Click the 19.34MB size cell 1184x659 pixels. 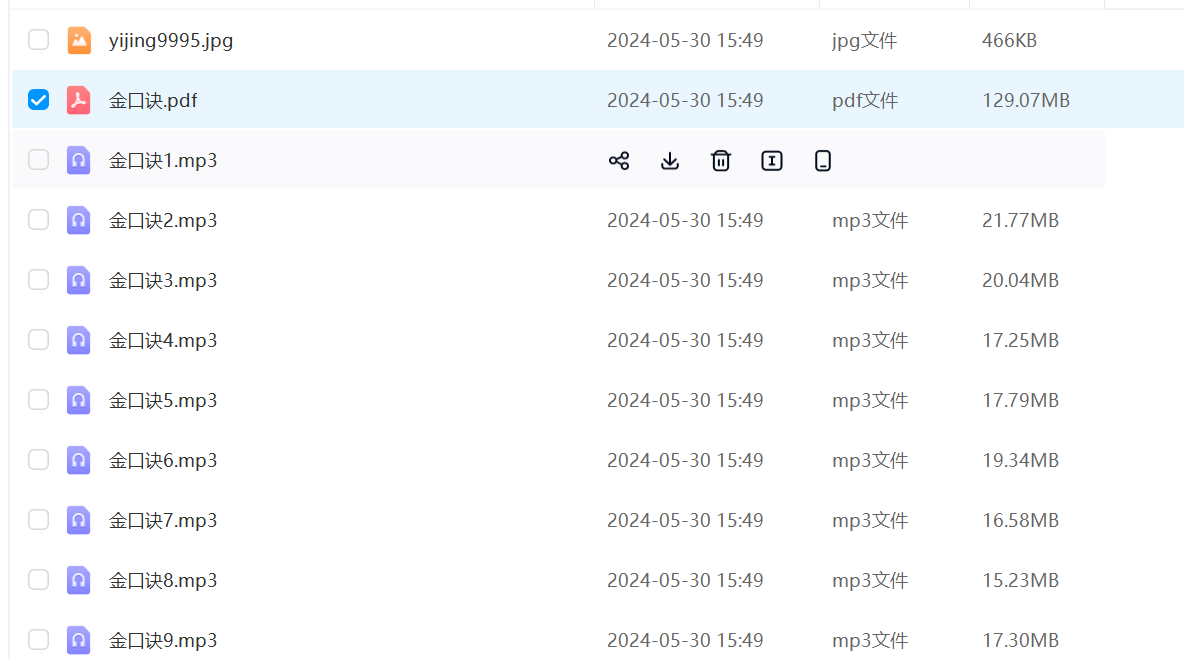1020,460
